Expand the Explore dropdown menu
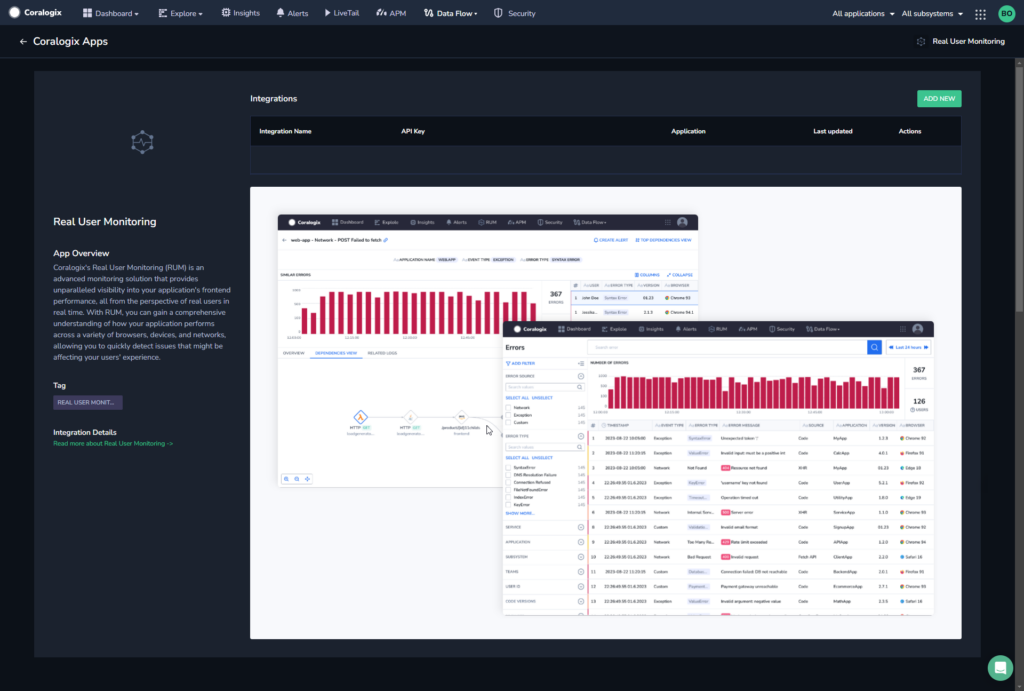The width and height of the screenshot is (1024, 691). 180,13
